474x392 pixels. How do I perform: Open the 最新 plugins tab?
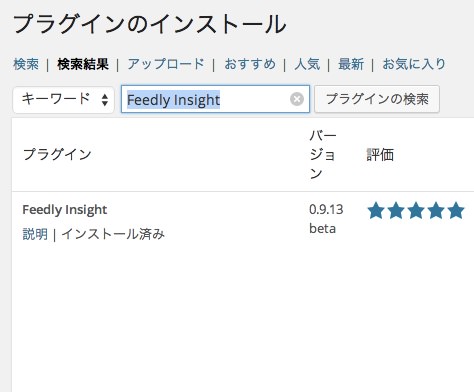click(x=351, y=64)
